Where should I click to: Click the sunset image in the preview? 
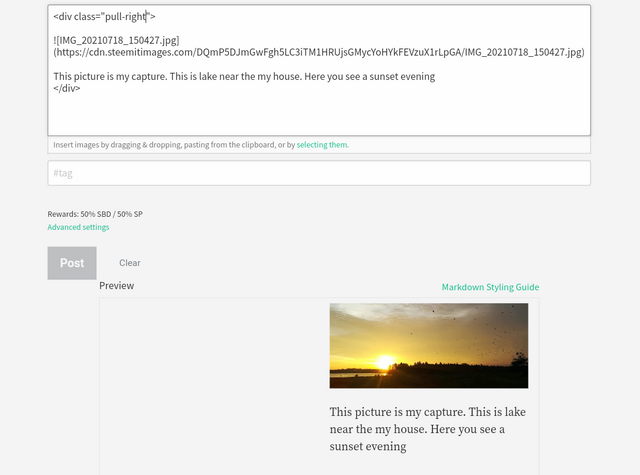click(429, 346)
